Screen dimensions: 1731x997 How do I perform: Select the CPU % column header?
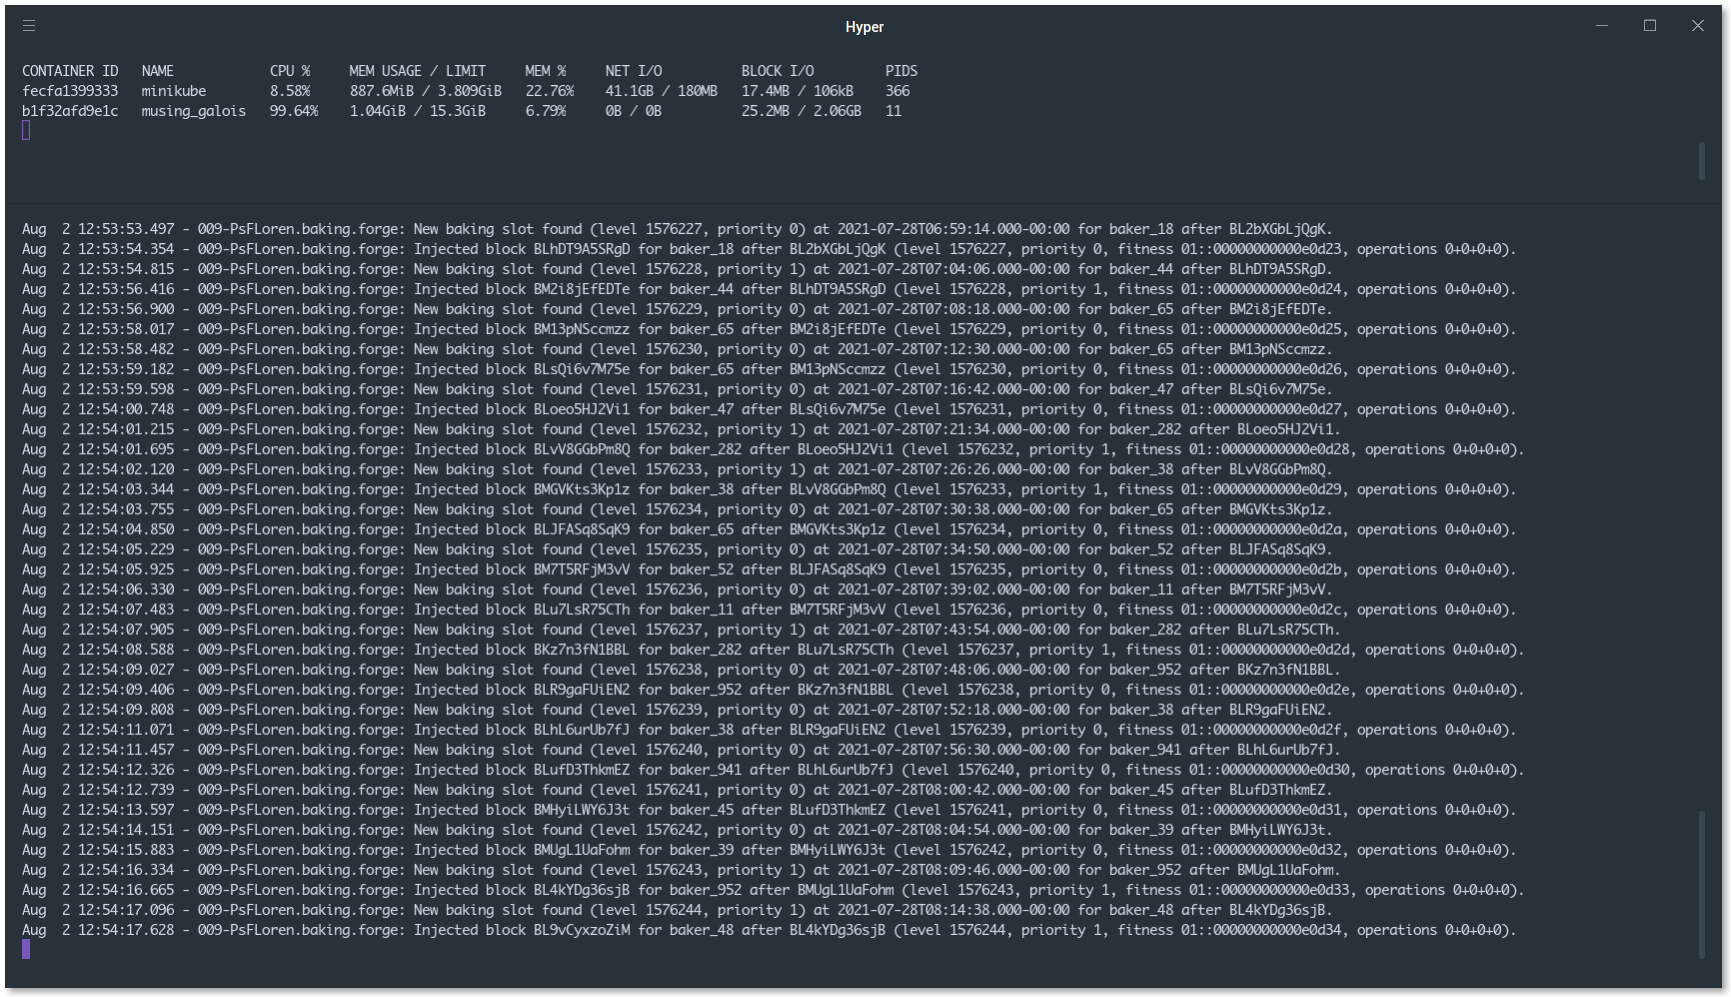(290, 71)
